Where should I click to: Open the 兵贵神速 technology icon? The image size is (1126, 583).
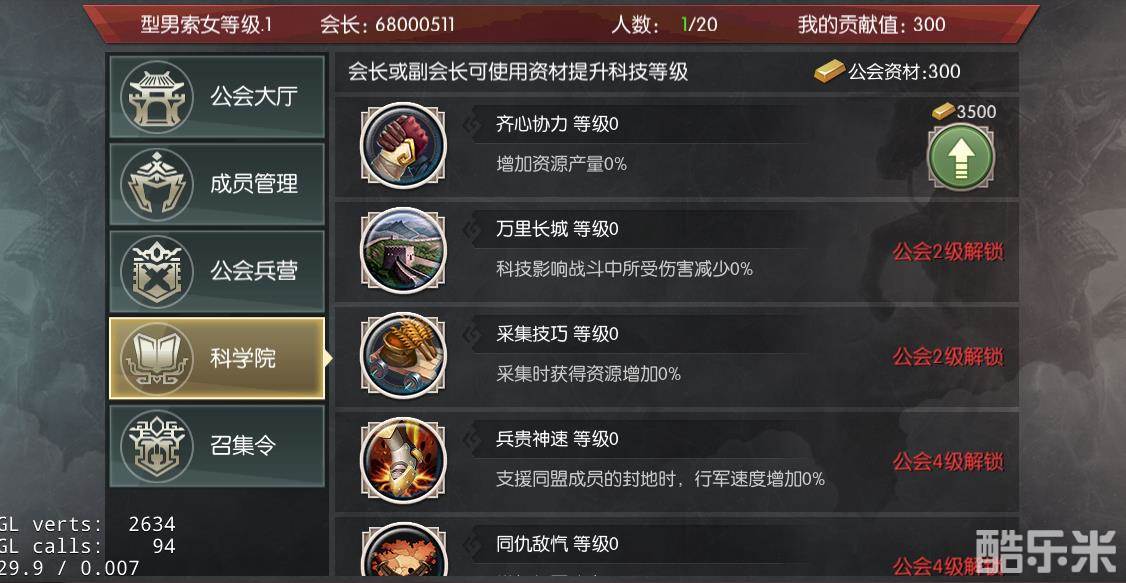(403, 460)
